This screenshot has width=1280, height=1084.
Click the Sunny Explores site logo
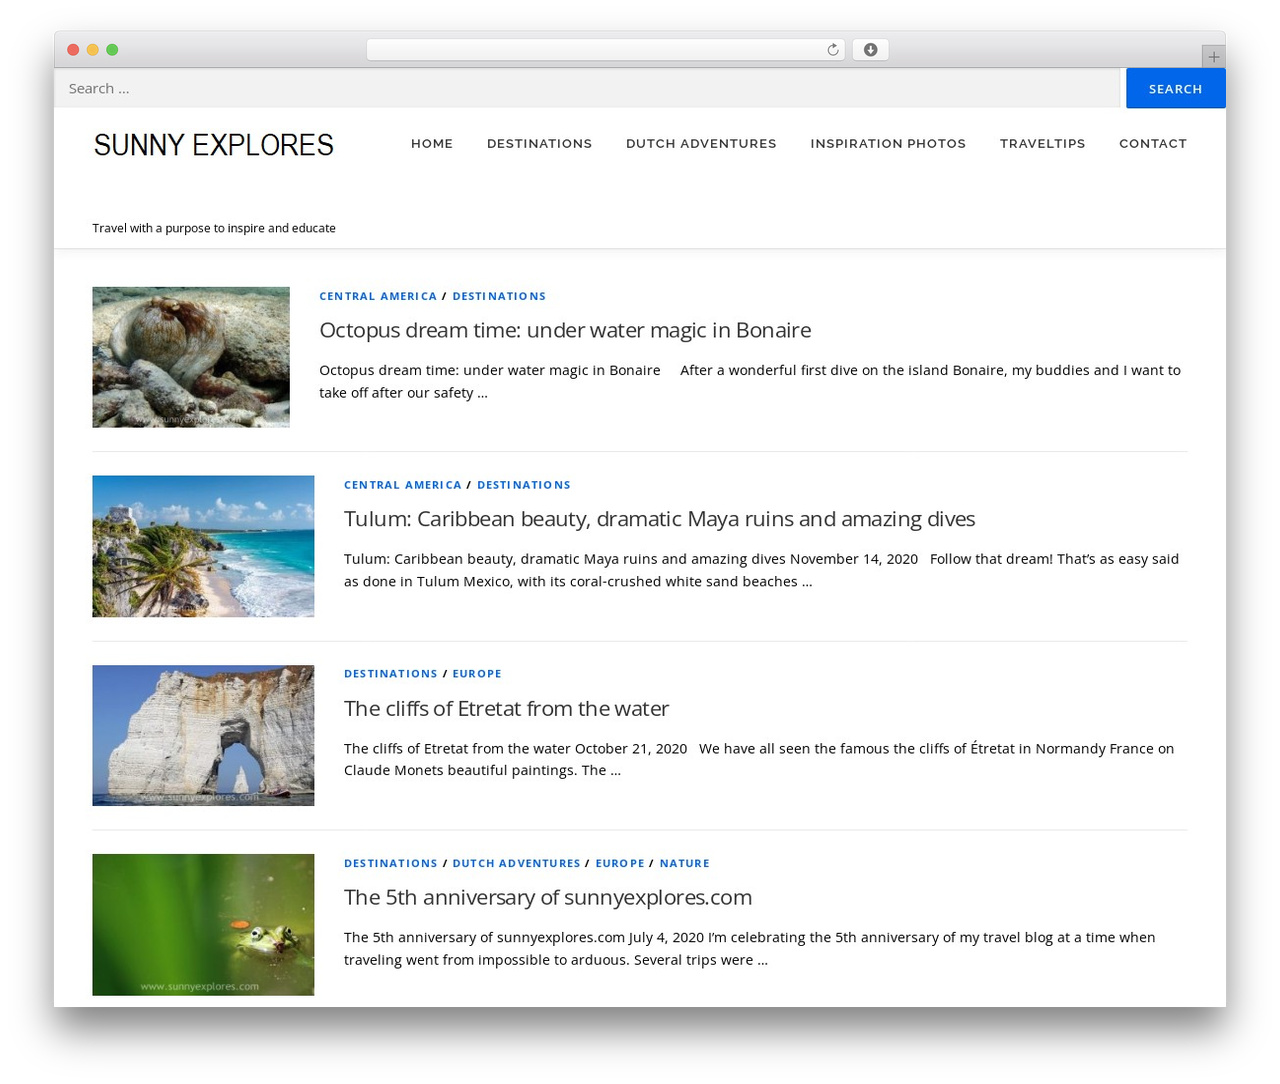(x=214, y=145)
